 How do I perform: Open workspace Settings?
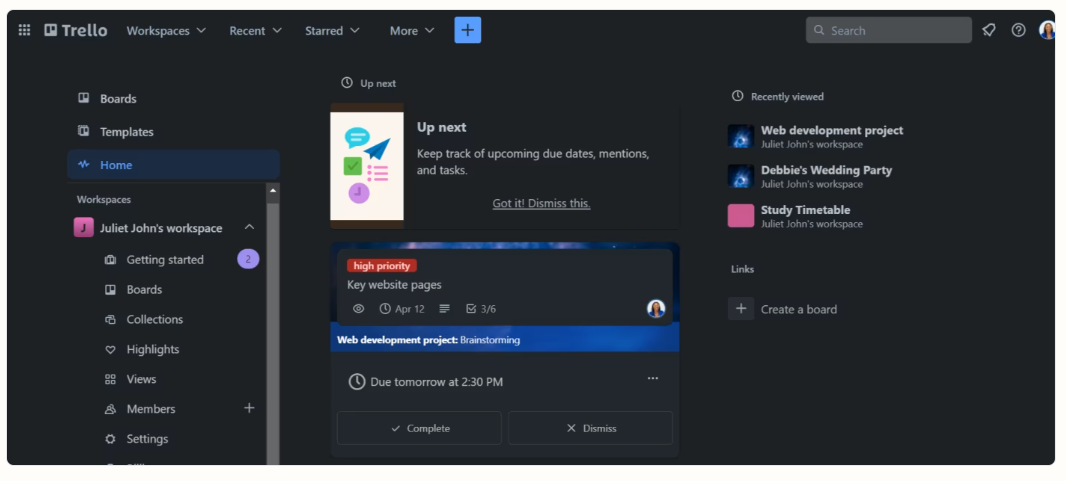(x=148, y=439)
